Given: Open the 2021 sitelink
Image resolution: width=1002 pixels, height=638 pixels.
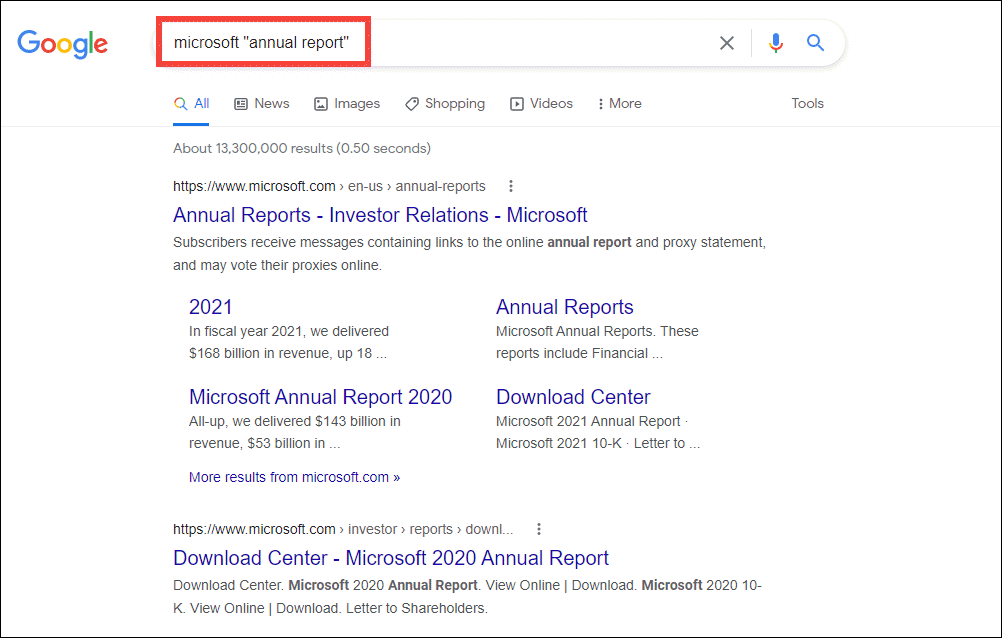Looking at the screenshot, I should click(x=210, y=307).
